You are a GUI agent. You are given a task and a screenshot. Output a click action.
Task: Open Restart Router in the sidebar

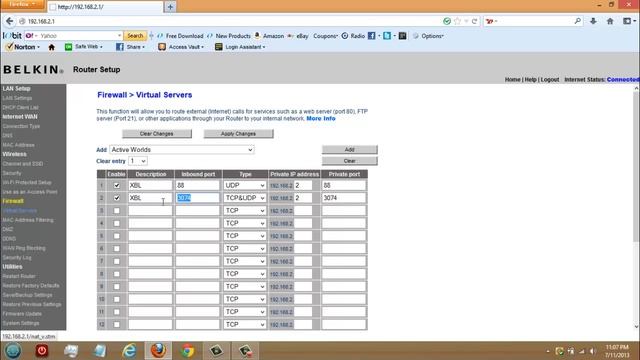pyautogui.click(x=19, y=276)
